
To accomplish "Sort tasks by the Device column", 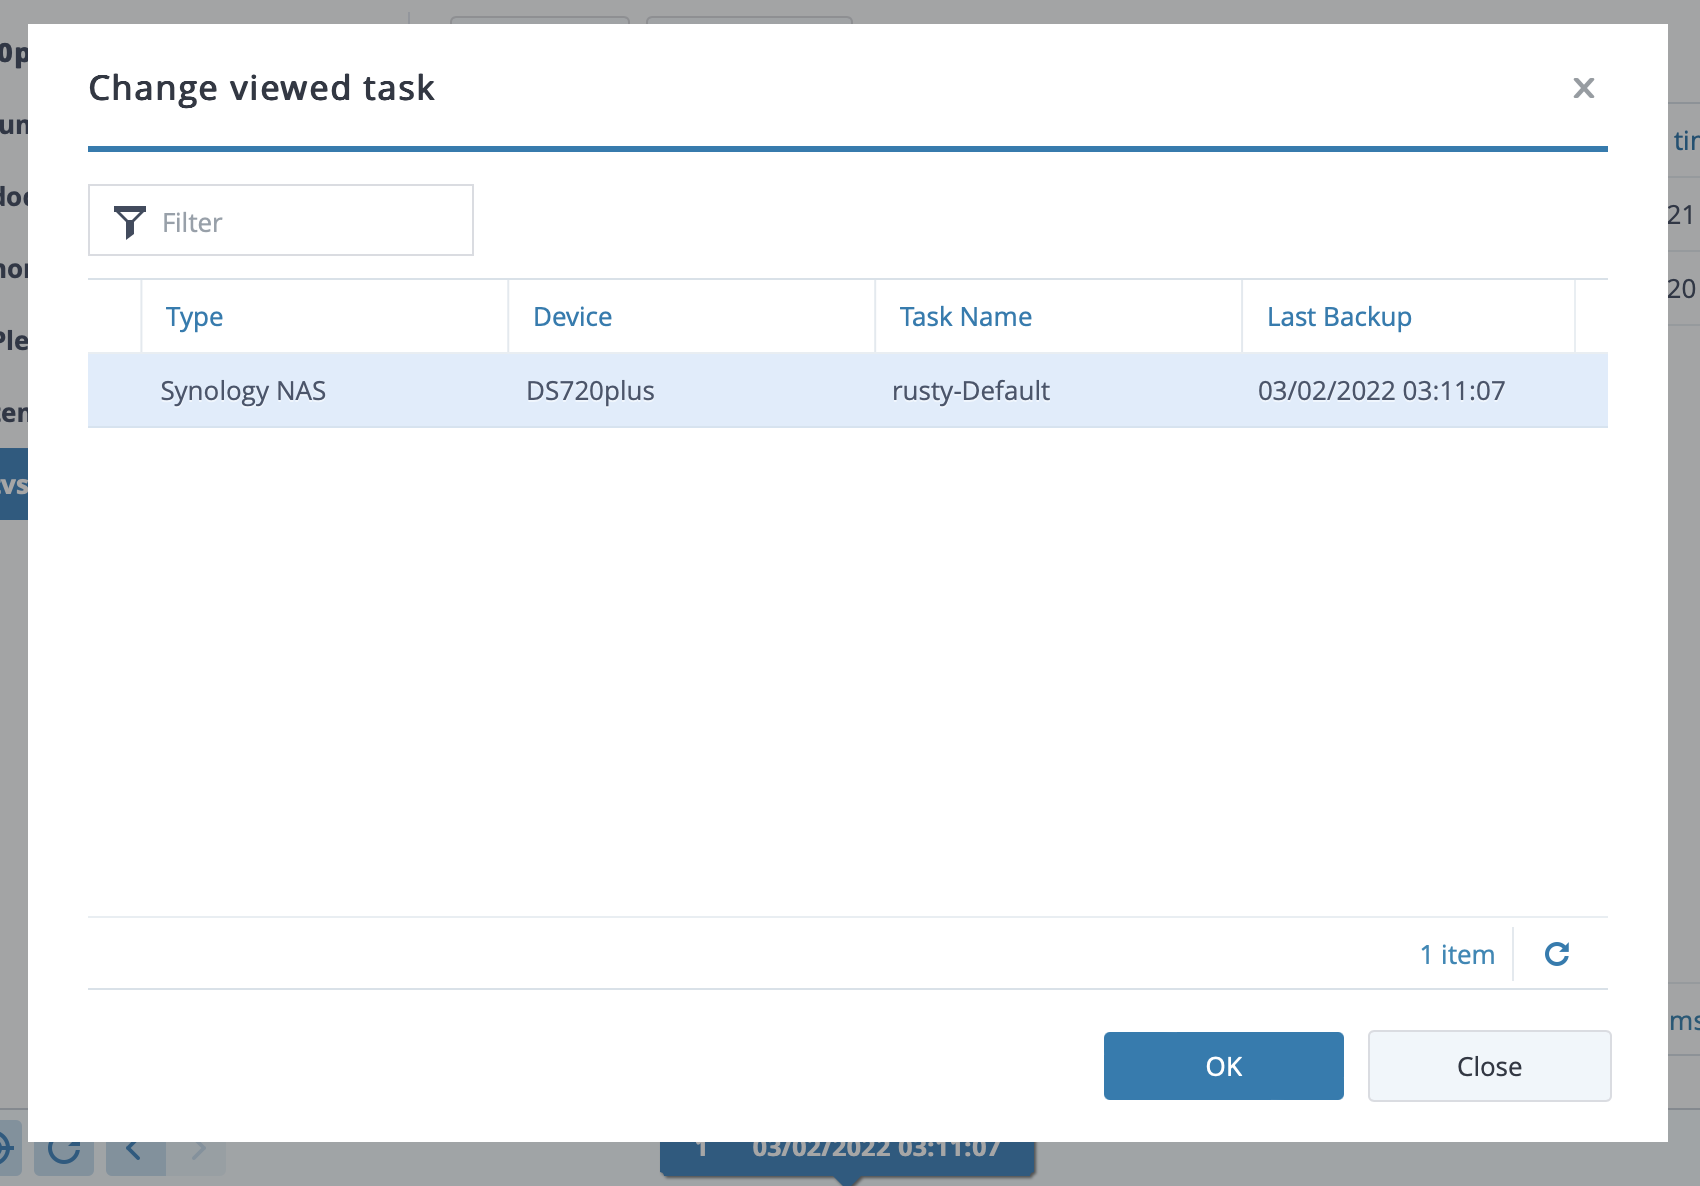I will point(572,316).
